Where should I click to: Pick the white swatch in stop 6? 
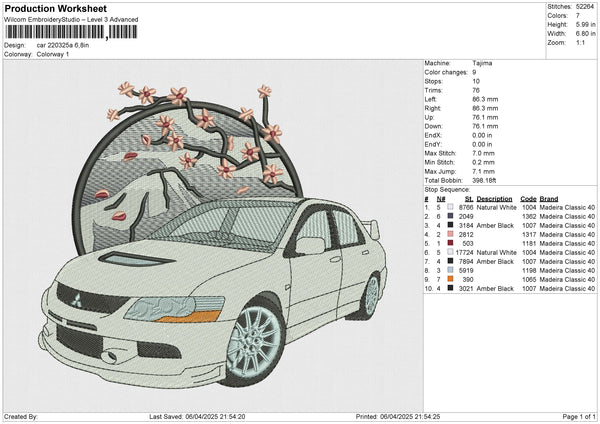[450, 252]
